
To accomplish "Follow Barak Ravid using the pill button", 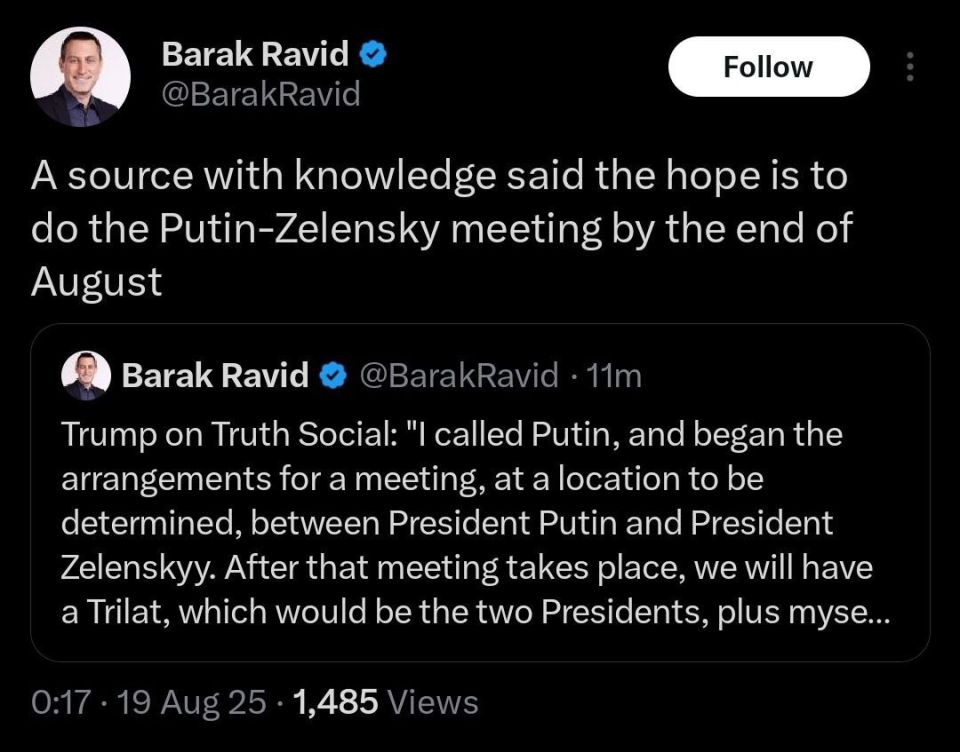I will coord(768,67).
